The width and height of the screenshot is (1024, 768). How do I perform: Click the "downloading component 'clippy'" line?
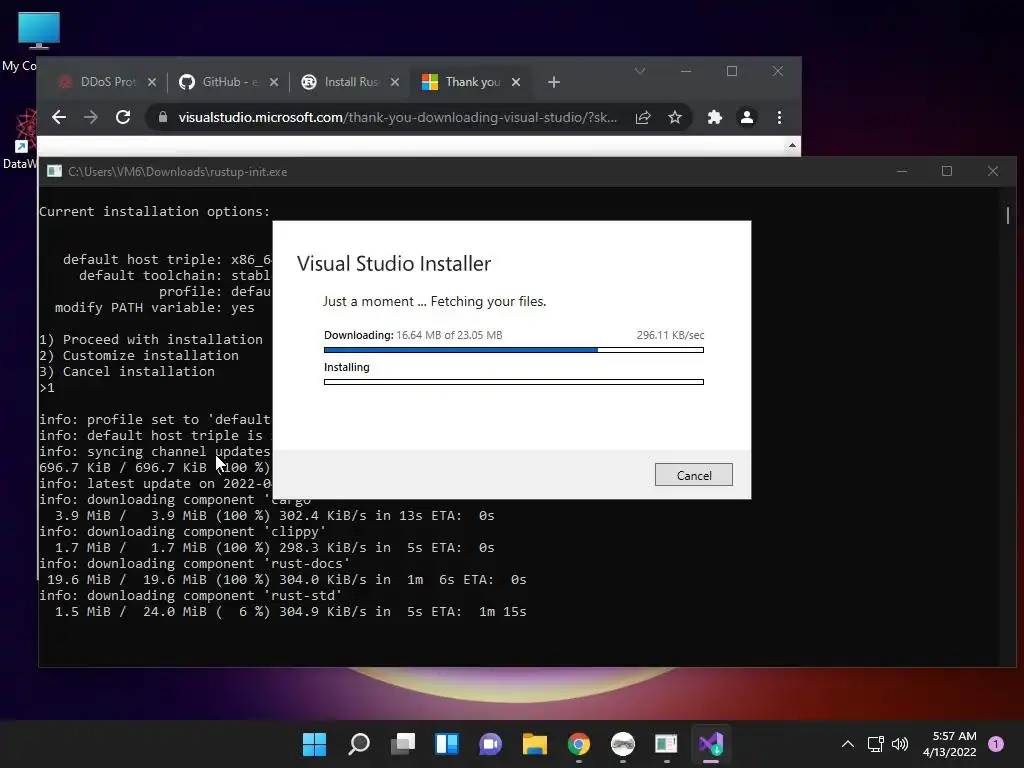click(x=183, y=532)
